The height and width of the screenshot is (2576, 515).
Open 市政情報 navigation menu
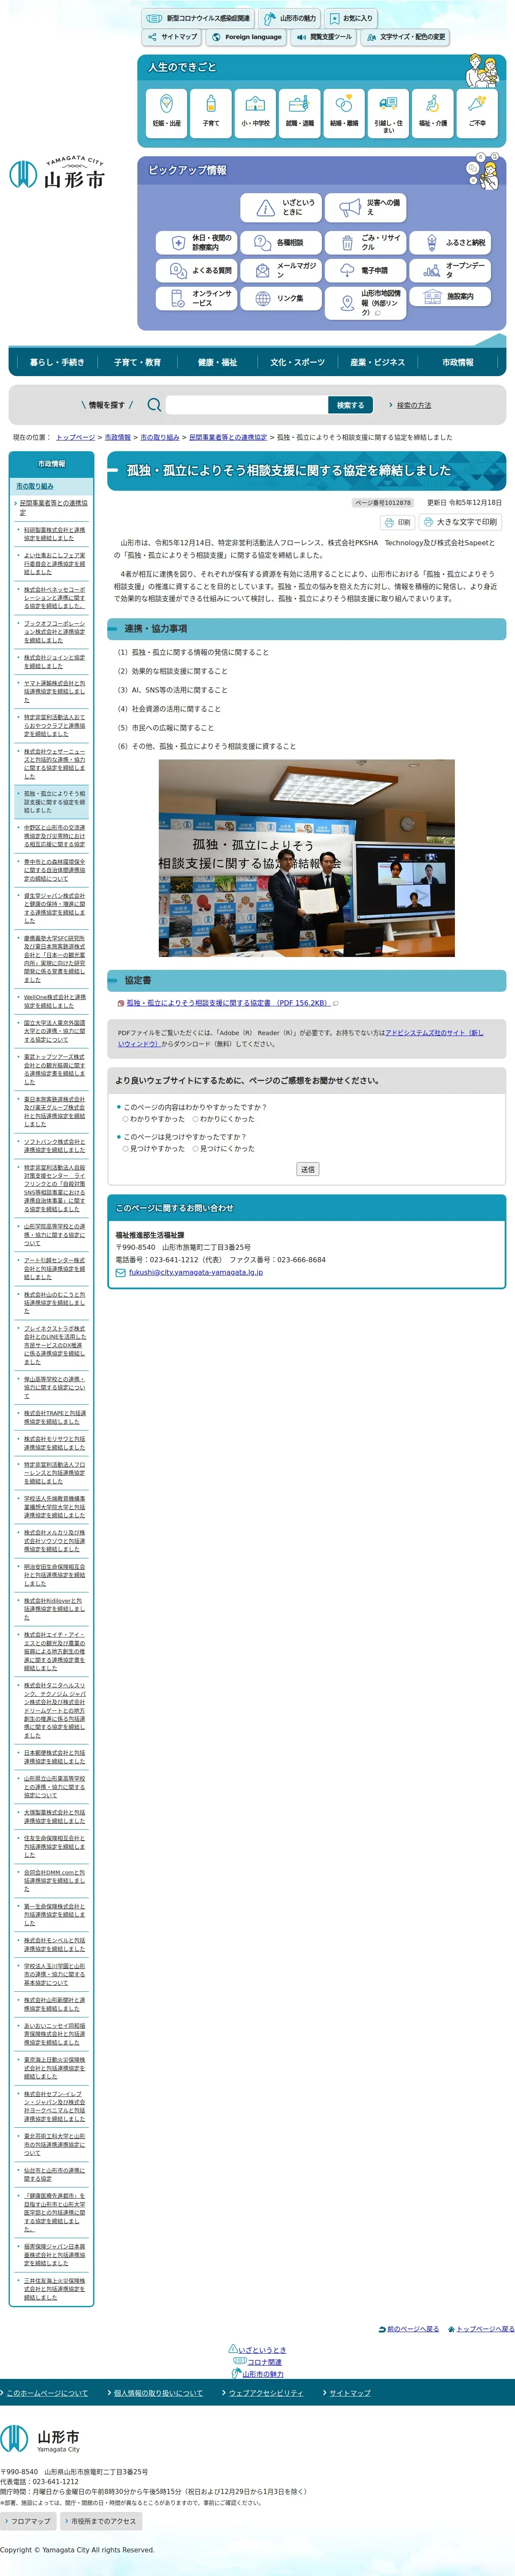click(x=458, y=363)
